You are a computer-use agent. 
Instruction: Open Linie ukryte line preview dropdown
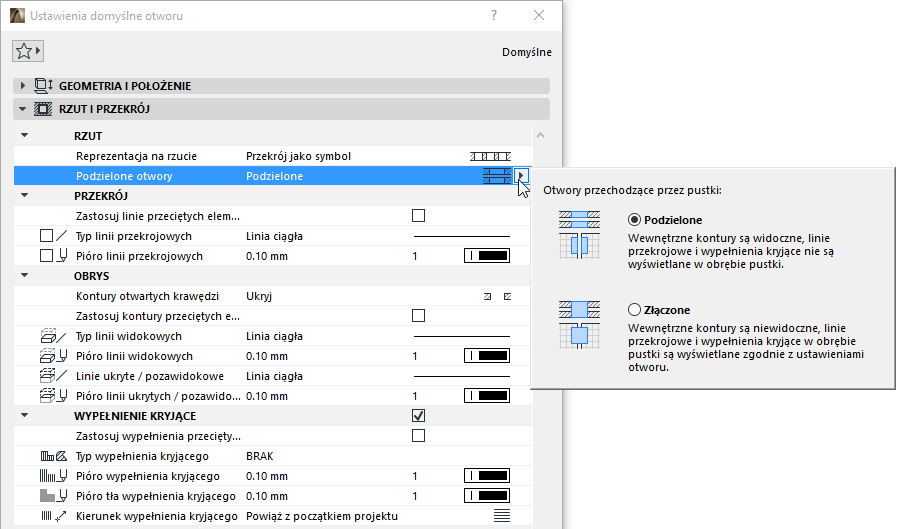tap(462, 376)
